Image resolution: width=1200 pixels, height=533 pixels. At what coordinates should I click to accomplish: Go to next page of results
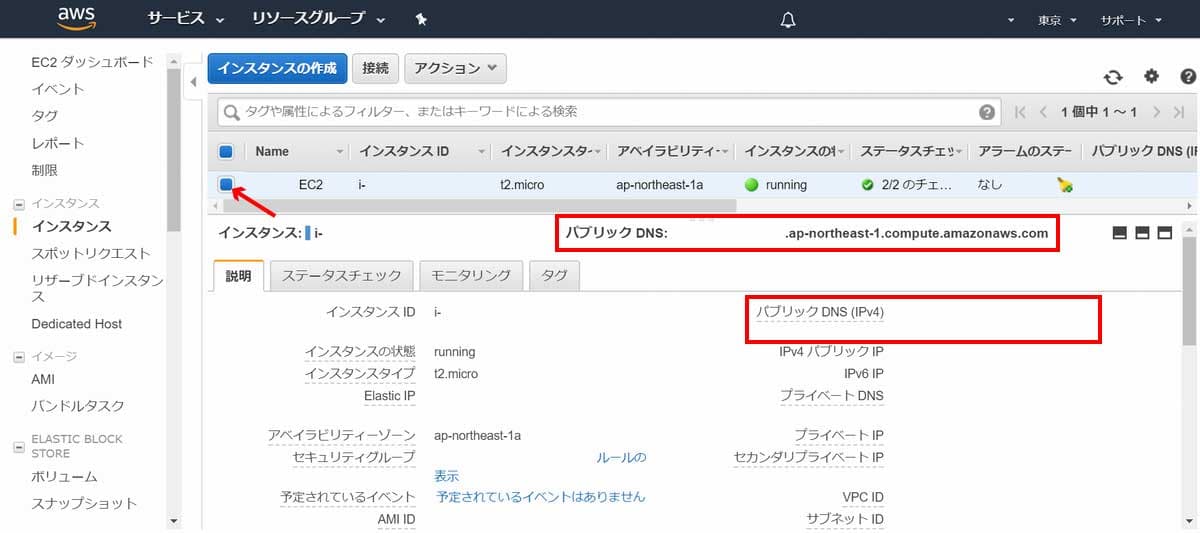[x=1157, y=112]
